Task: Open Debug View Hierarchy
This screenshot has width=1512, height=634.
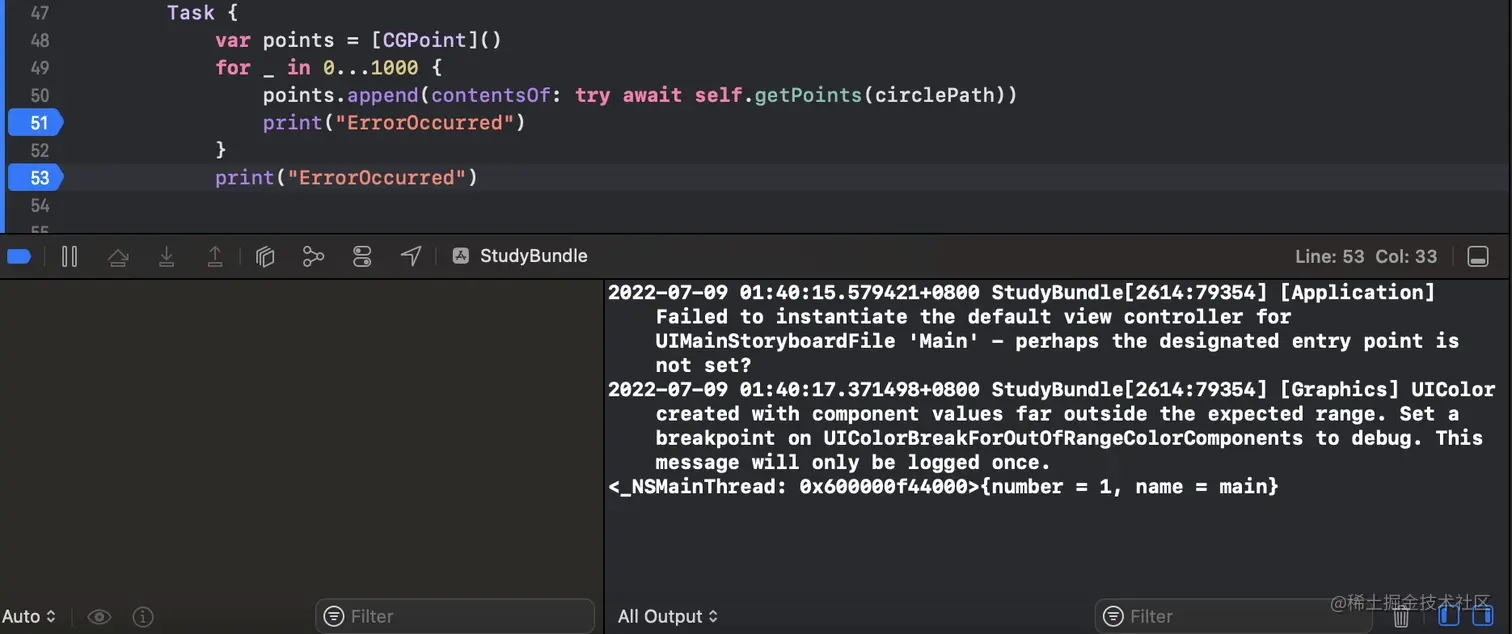Action: click(x=265, y=257)
